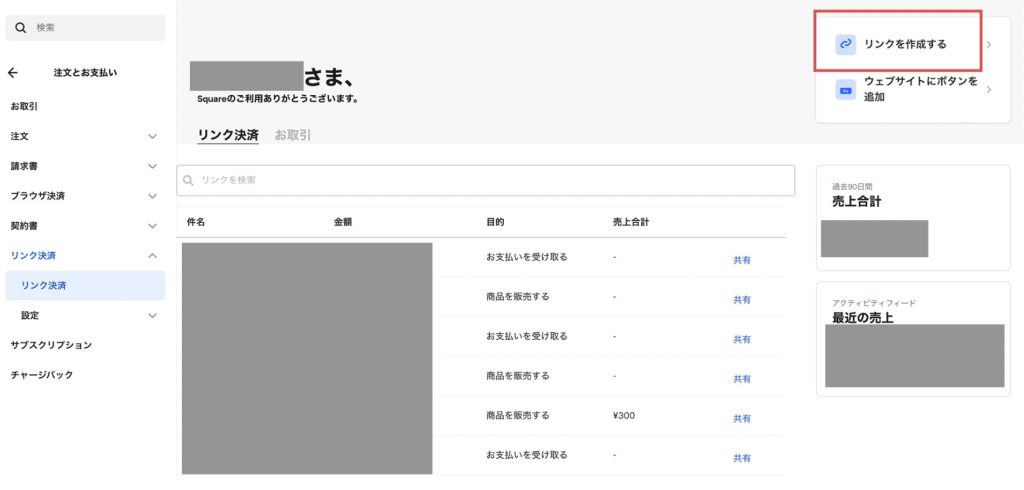
Task: Open チャージバック in the sidebar
Action: [43, 375]
